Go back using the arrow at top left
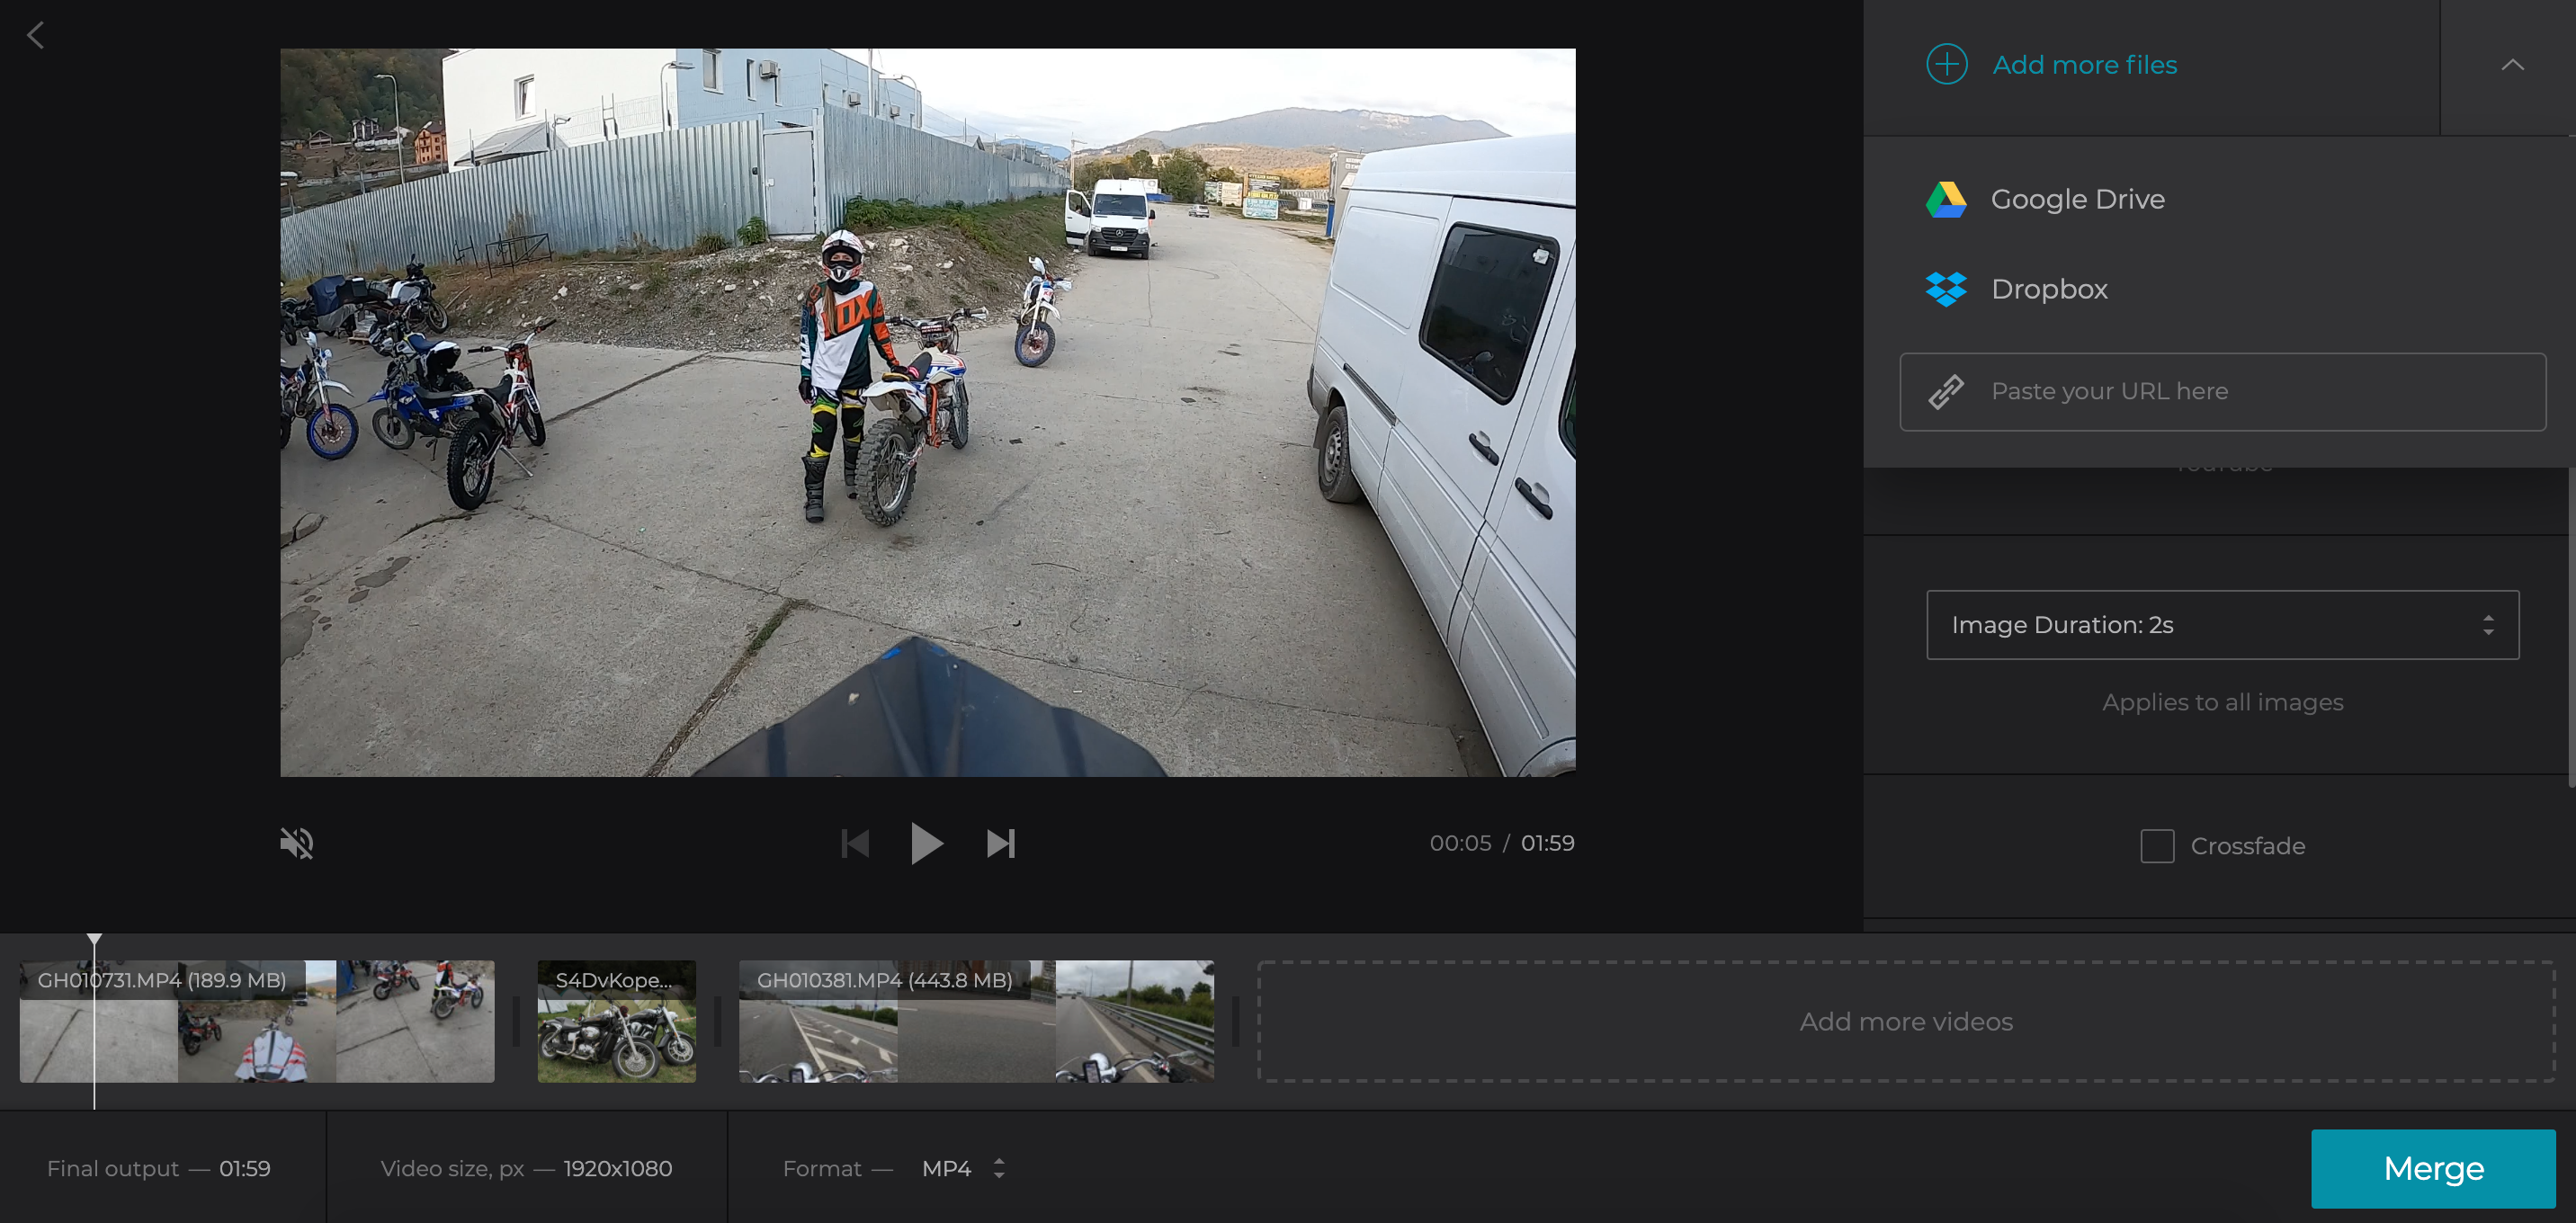 pos(36,35)
